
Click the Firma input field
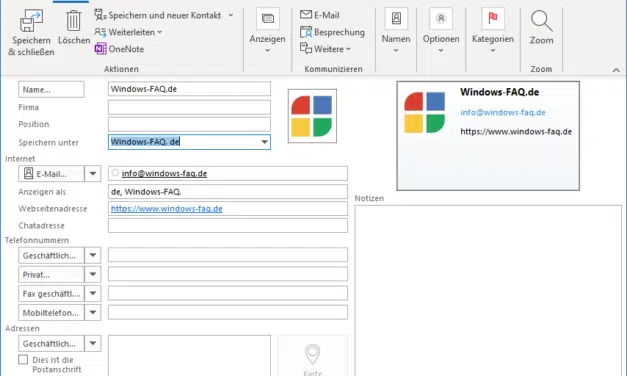click(189, 107)
